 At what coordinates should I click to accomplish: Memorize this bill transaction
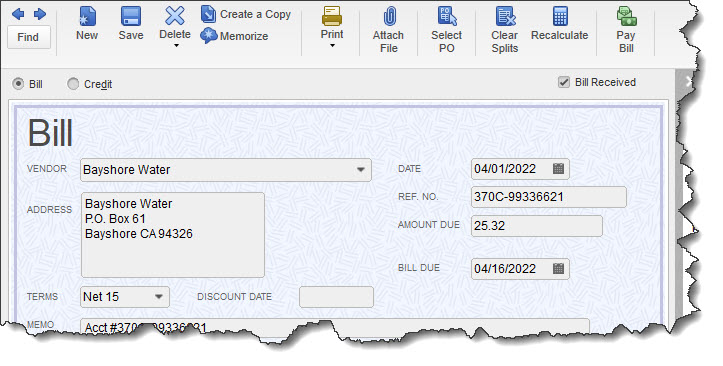point(208,35)
